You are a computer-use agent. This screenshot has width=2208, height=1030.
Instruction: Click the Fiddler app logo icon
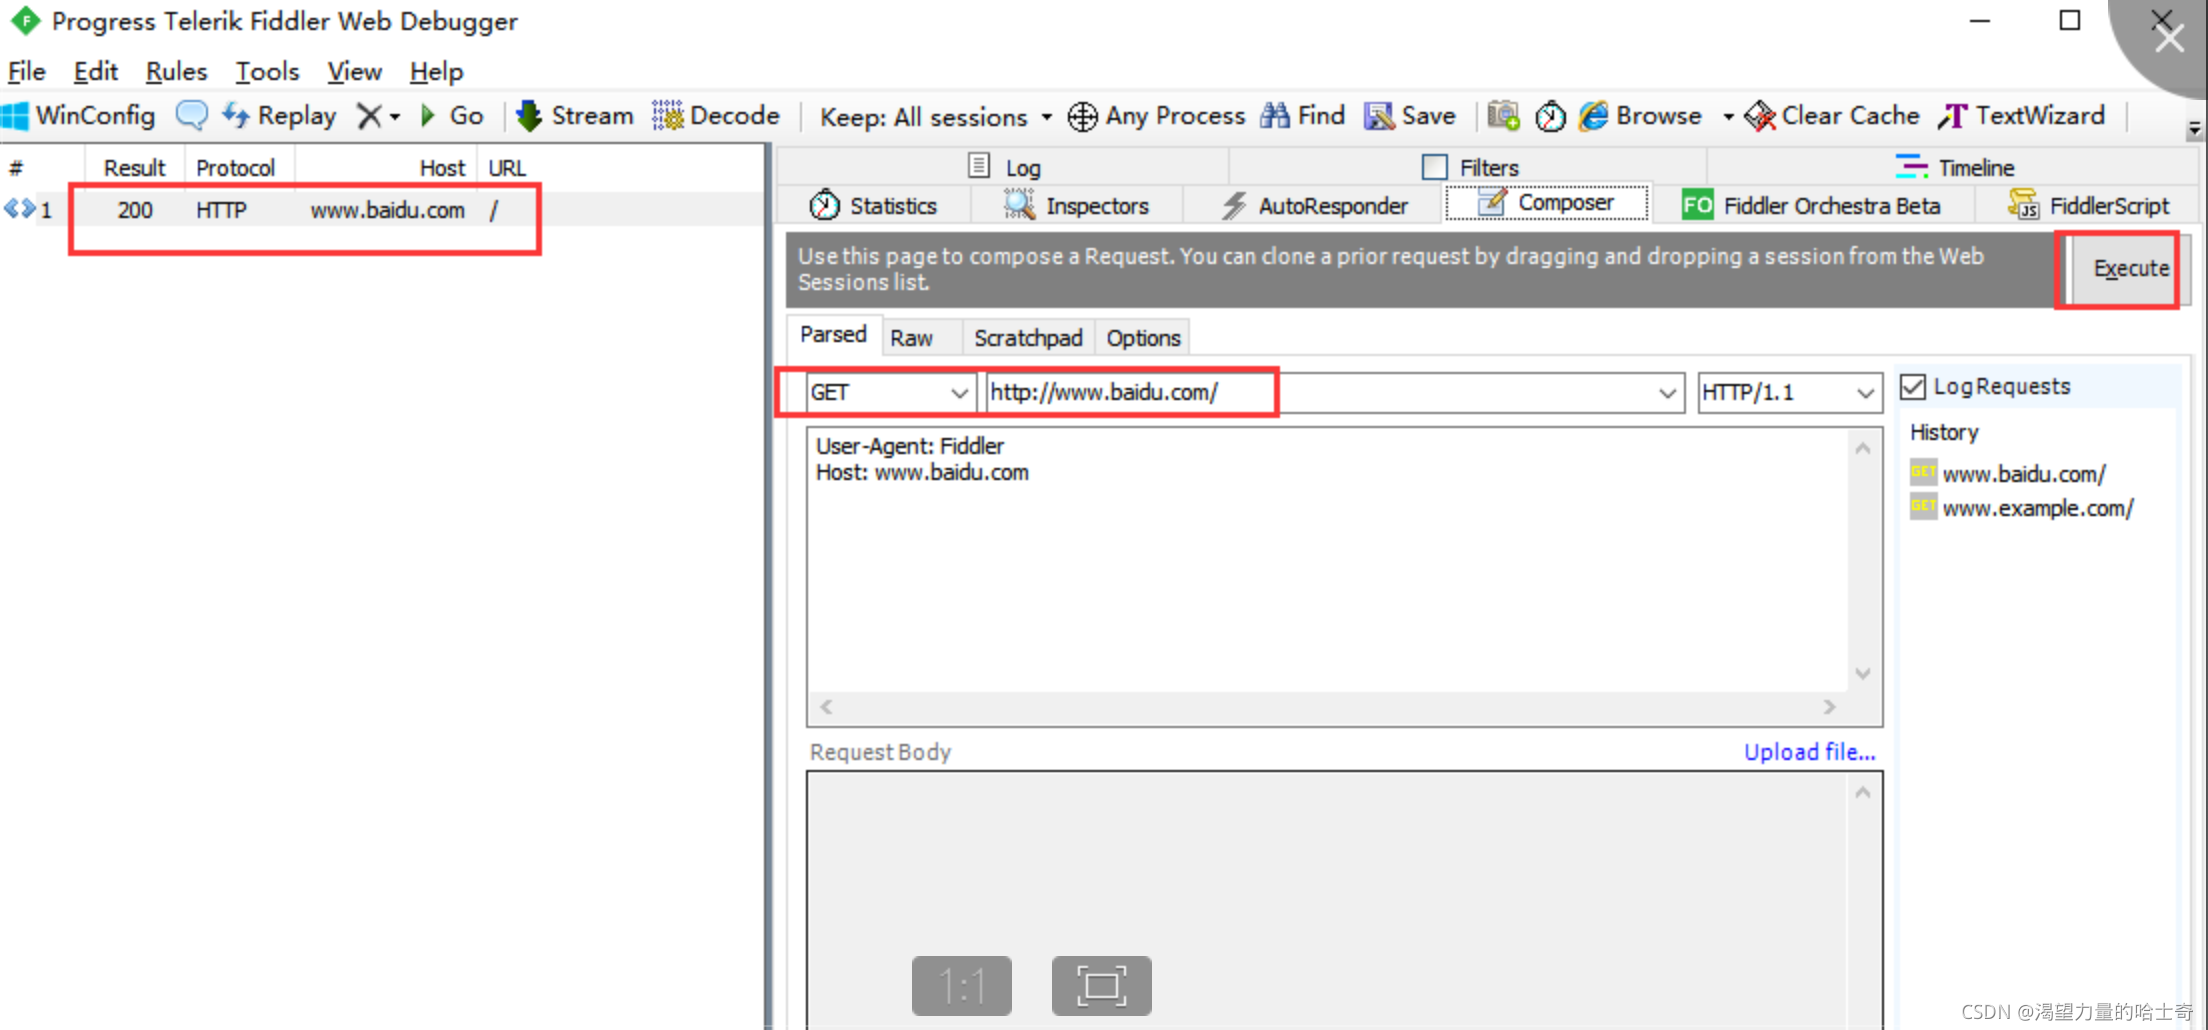pyautogui.click(x=24, y=20)
